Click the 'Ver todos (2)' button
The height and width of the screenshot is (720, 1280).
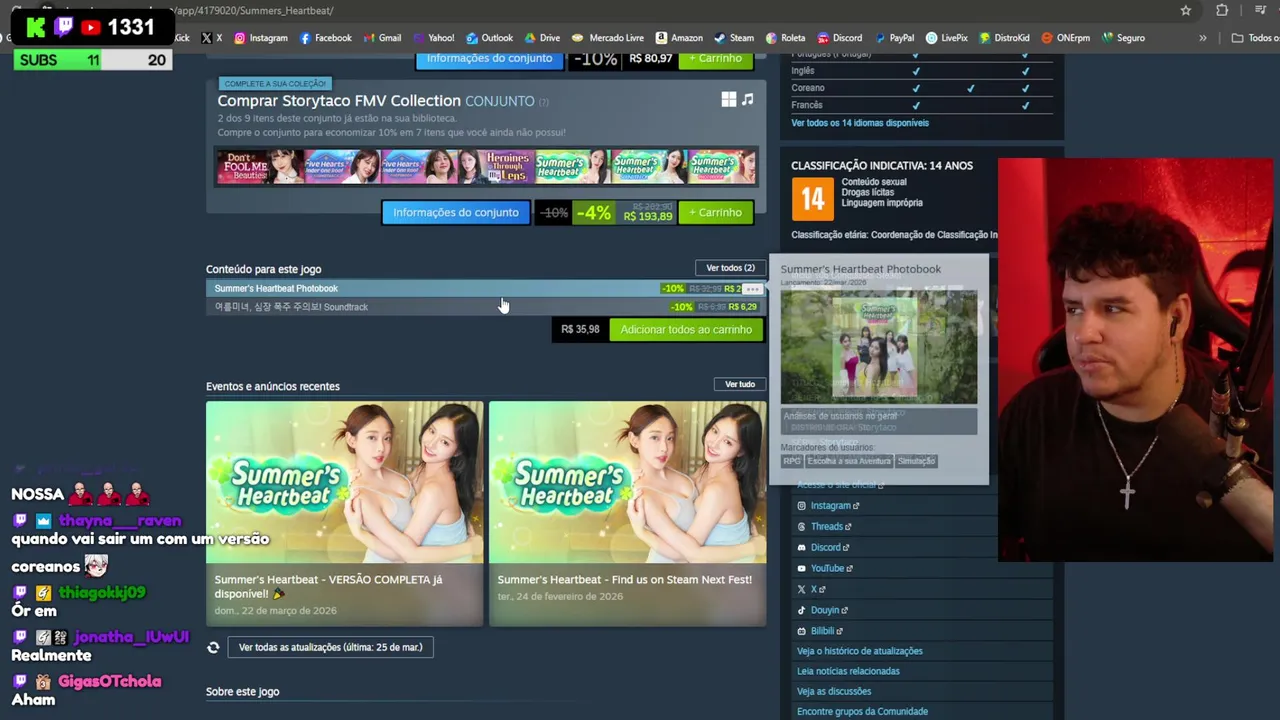click(730, 268)
